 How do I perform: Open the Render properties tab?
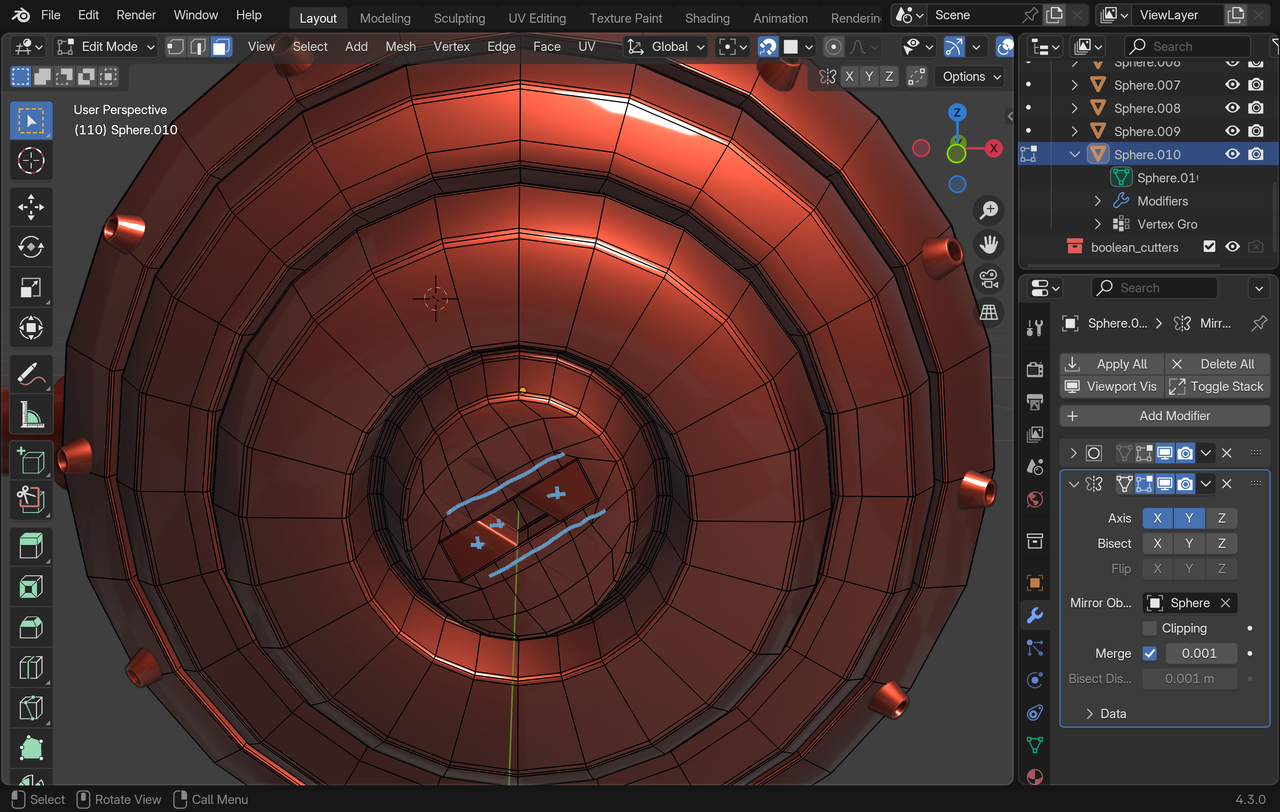[1035, 370]
